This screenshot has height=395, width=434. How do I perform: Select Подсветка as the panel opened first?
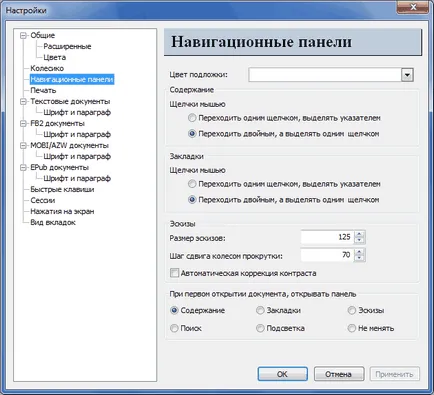point(260,328)
